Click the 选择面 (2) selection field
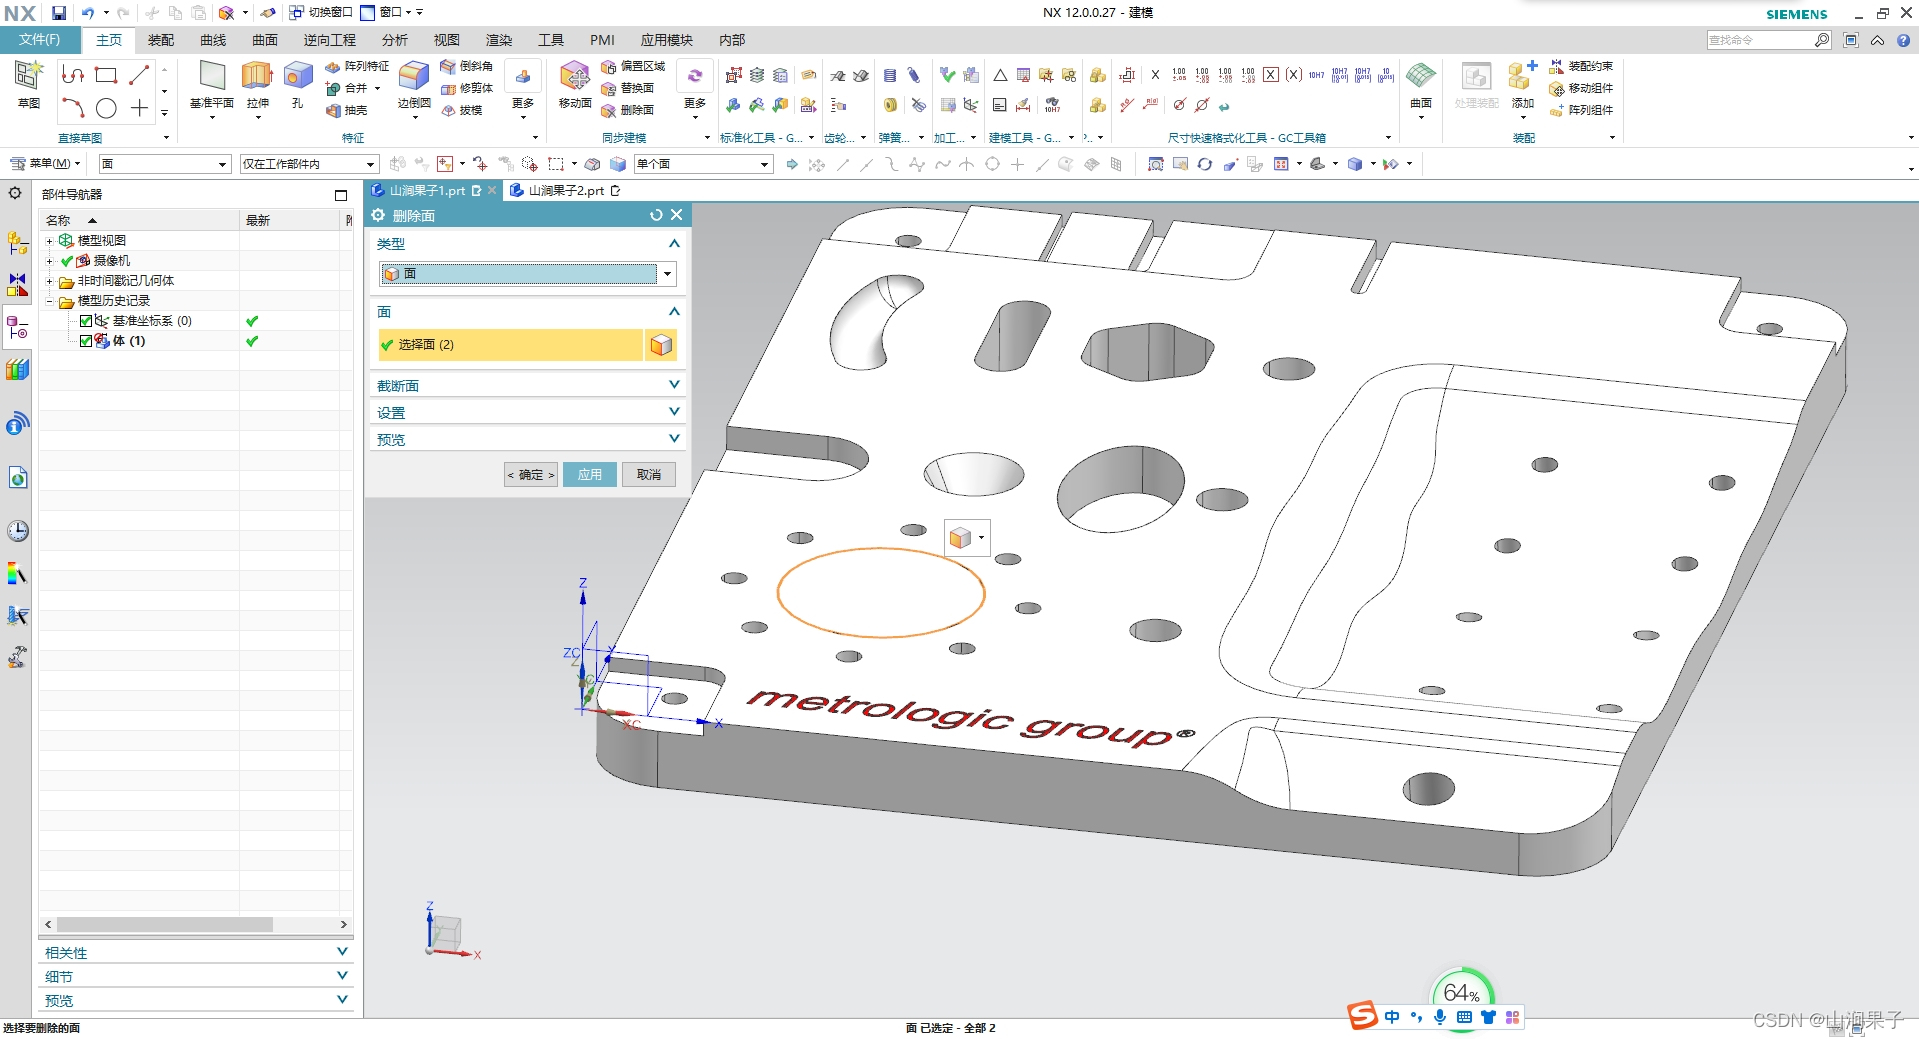The image size is (1919, 1039). click(x=510, y=344)
